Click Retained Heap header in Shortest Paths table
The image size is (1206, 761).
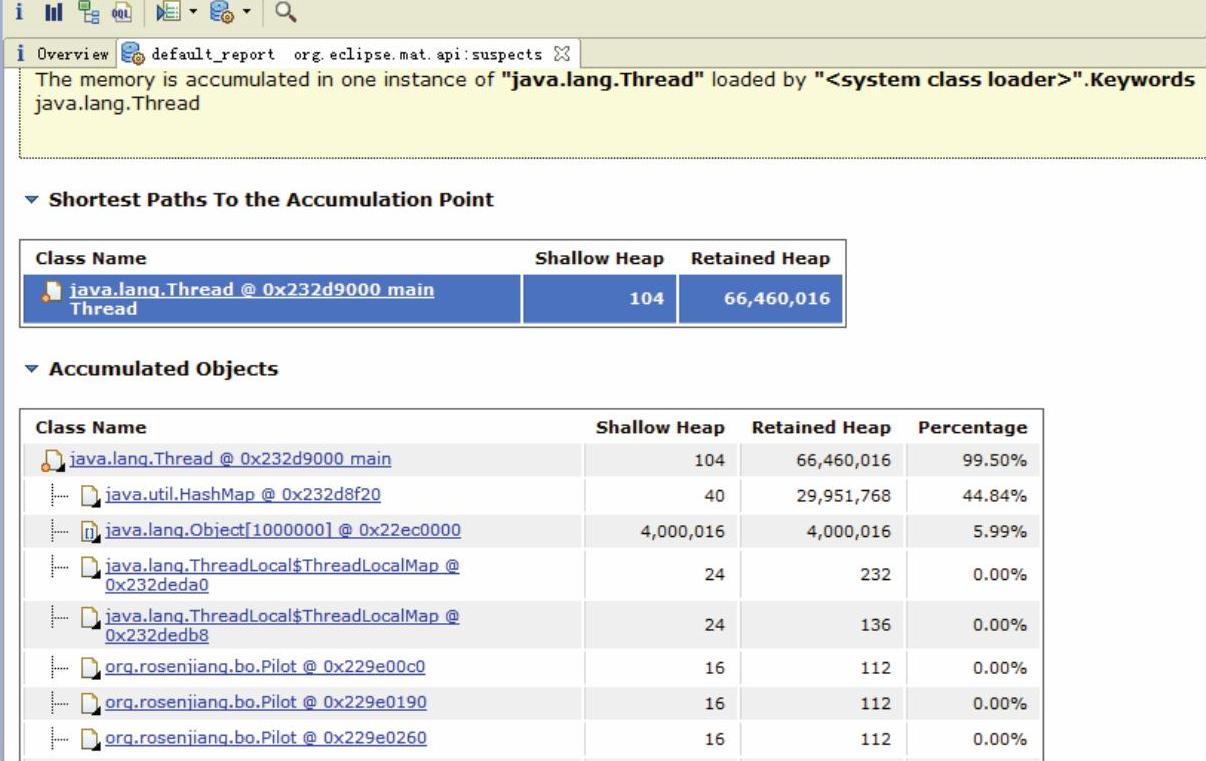760,258
